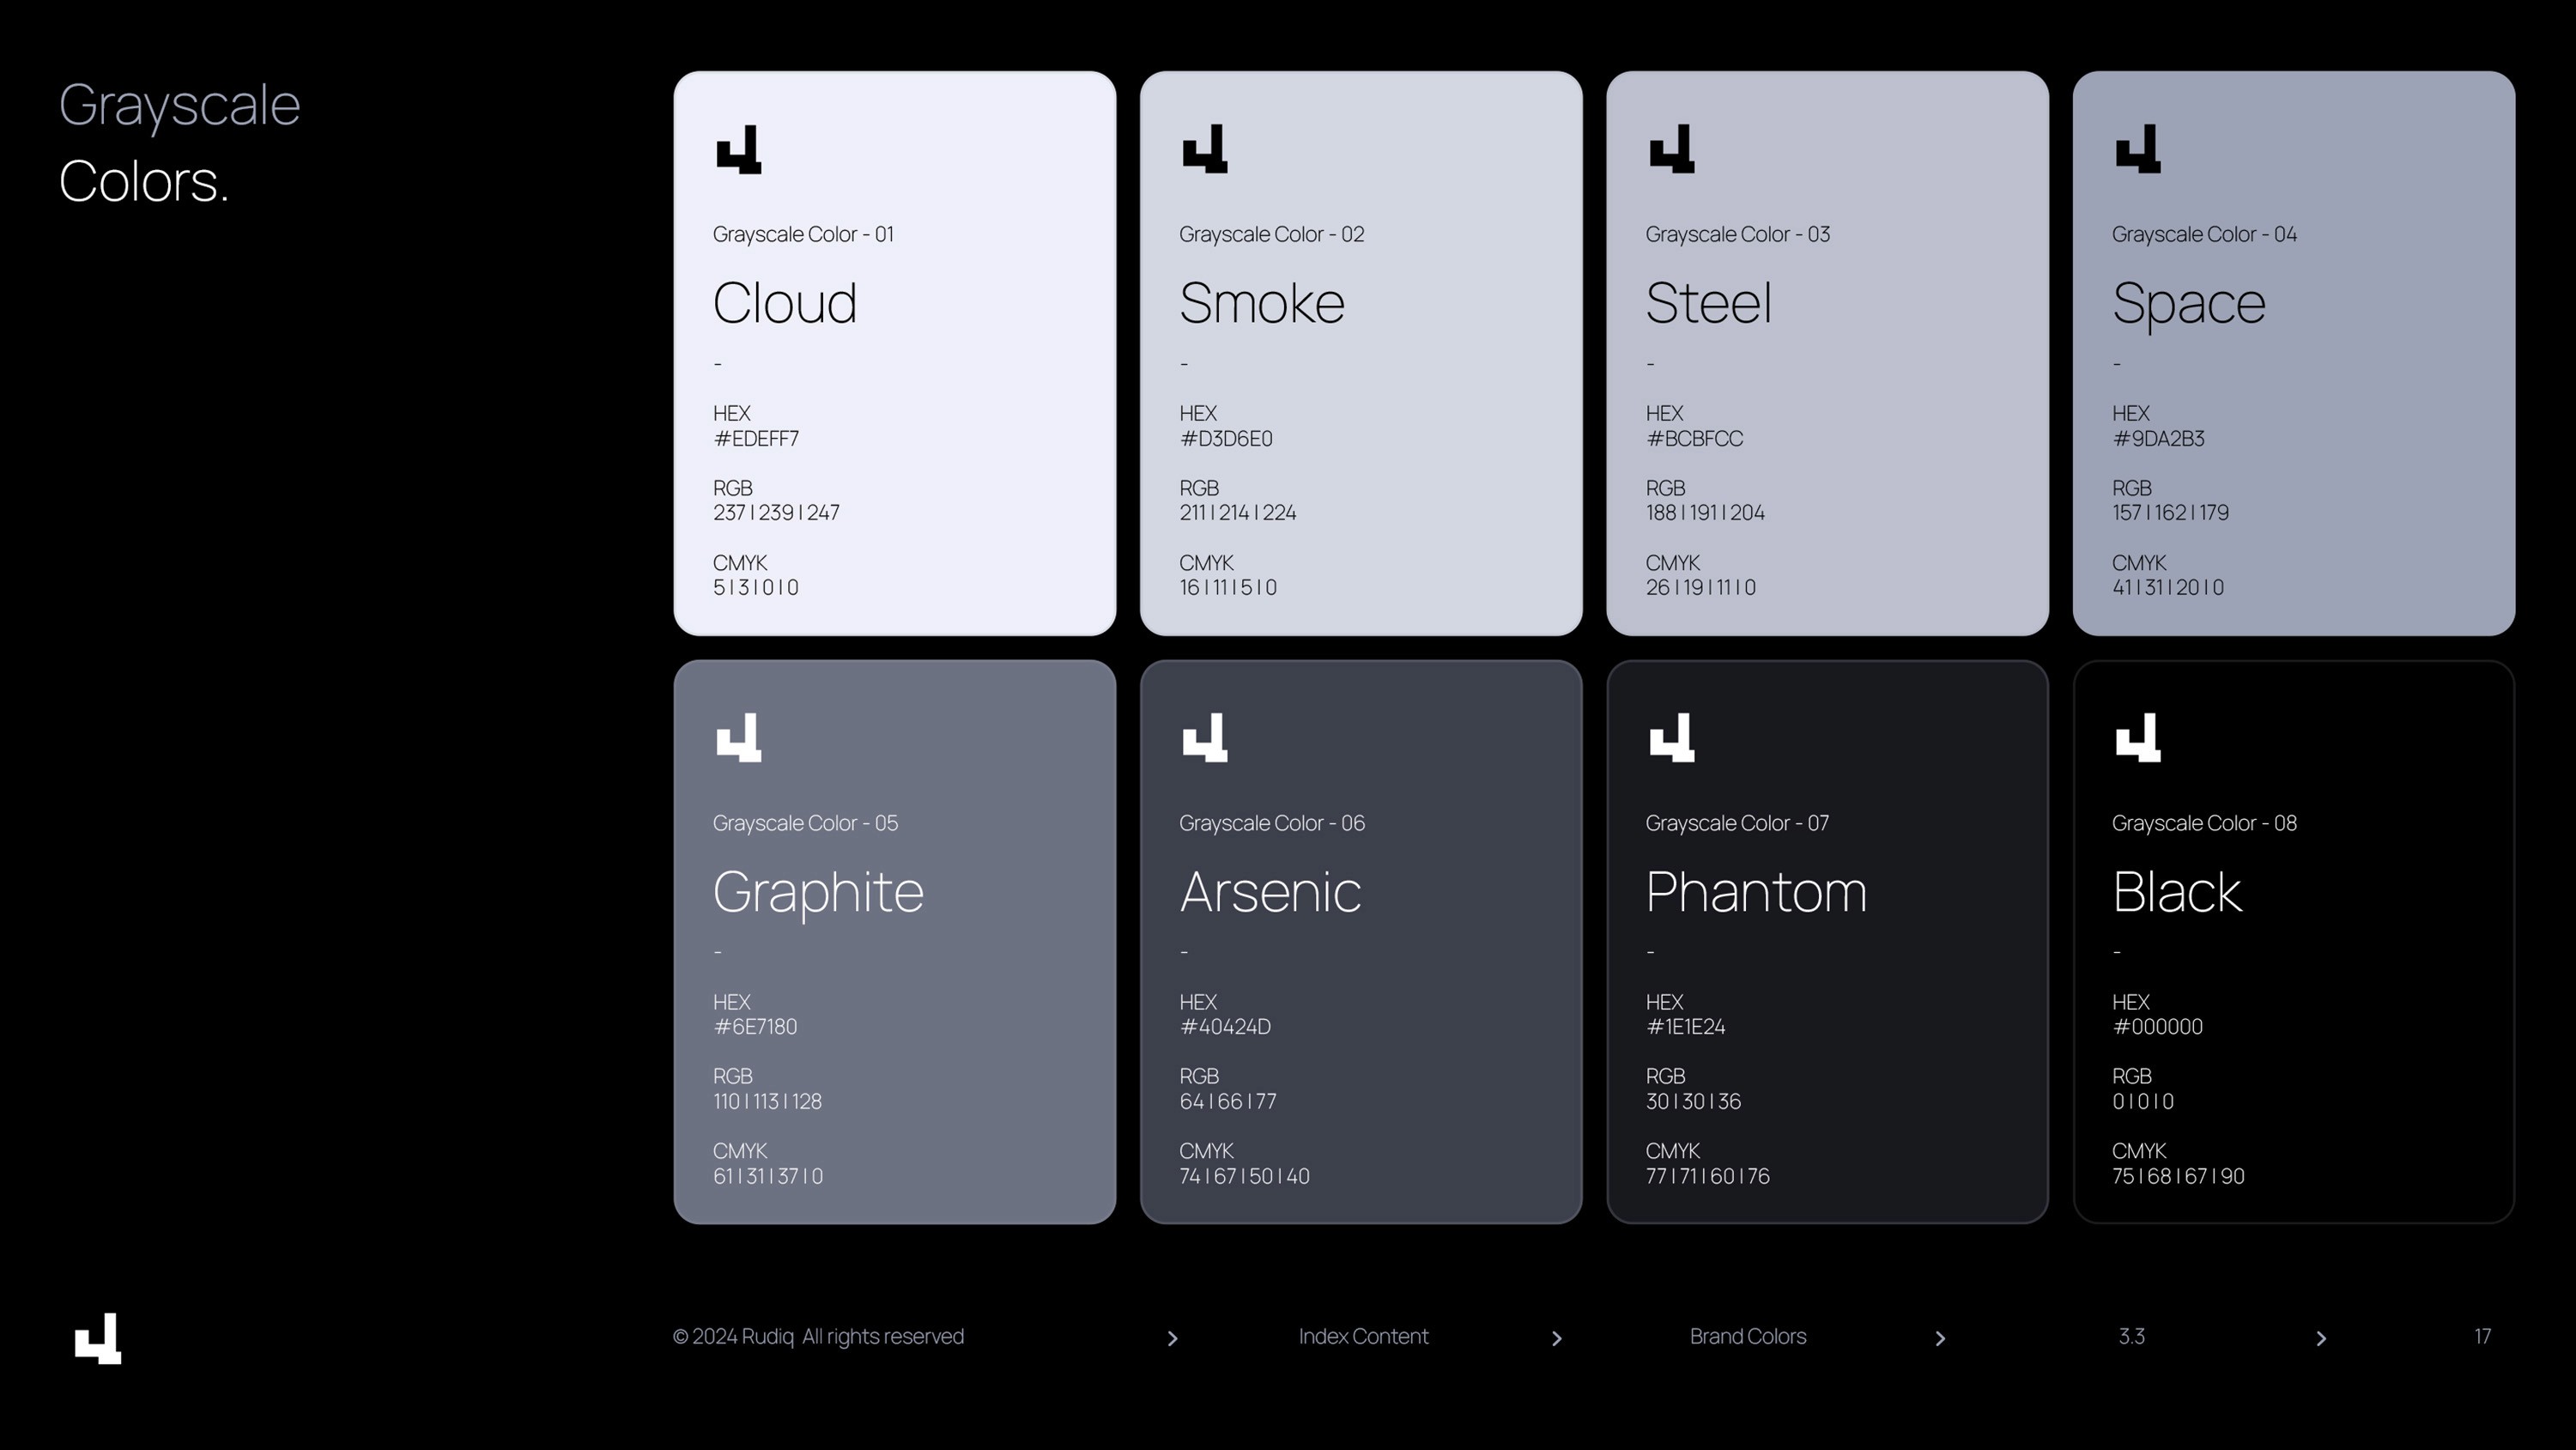
Task: Click the Rudiq logo on the Steel card
Action: click(1672, 149)
